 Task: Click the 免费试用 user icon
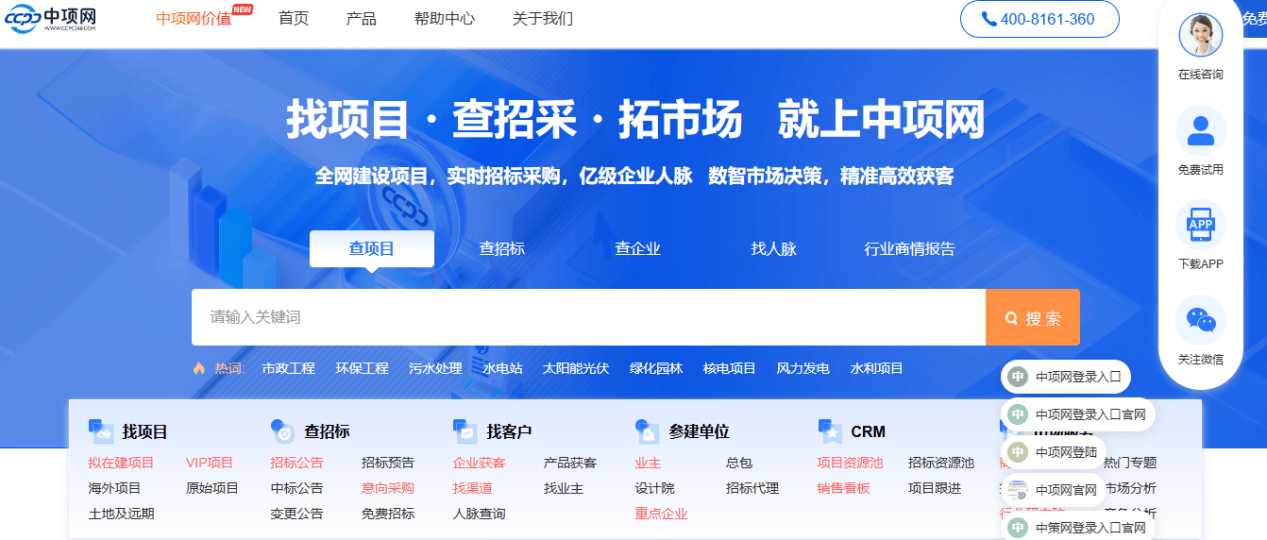(x=1200, y=131)
